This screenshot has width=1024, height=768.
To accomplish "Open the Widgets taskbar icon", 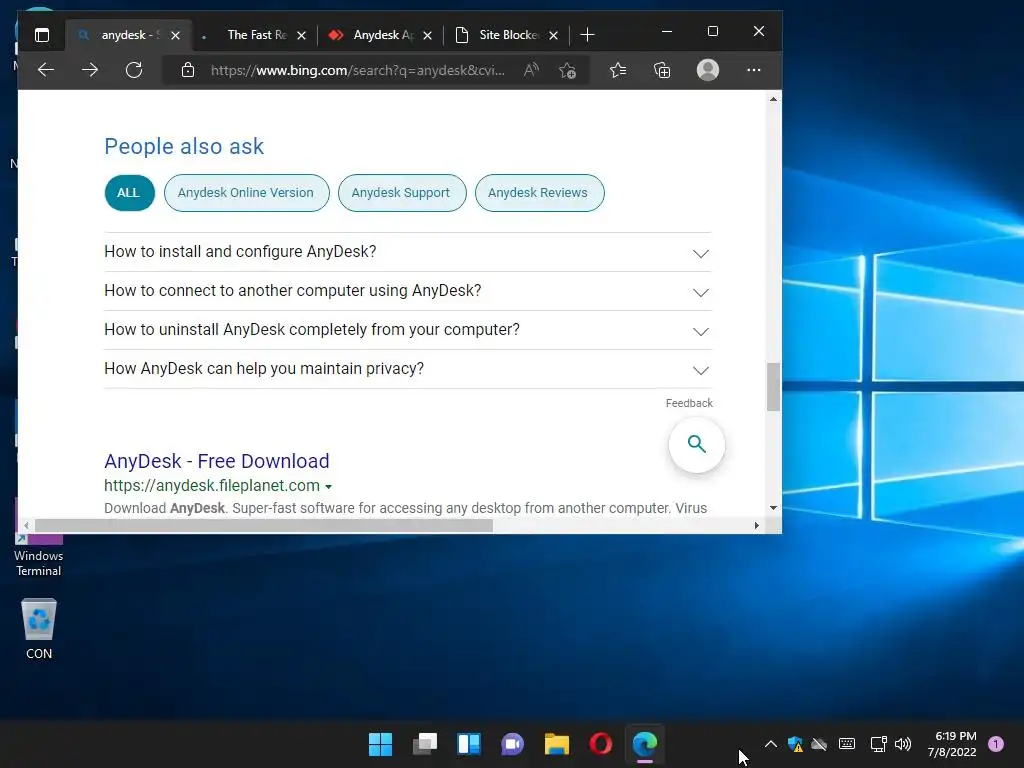I will (x=468, y=743).
